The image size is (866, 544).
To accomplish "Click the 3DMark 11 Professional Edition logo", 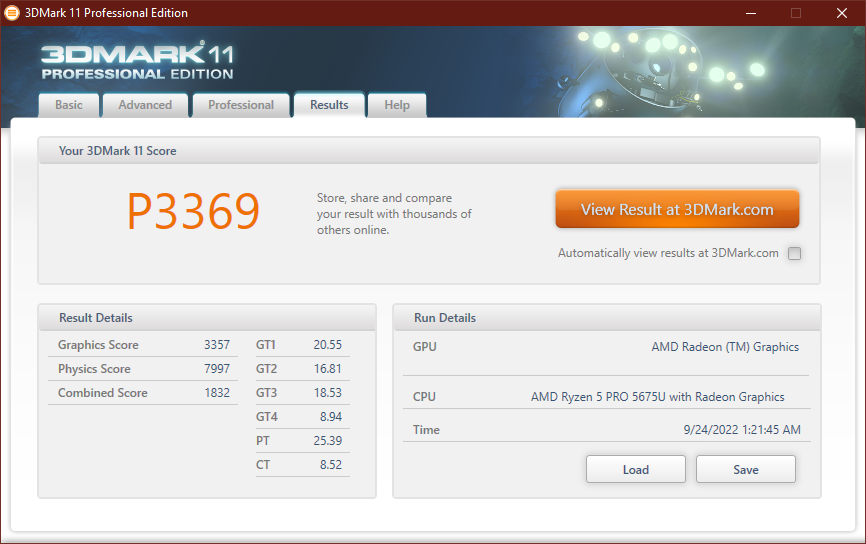I will (138, 61).
